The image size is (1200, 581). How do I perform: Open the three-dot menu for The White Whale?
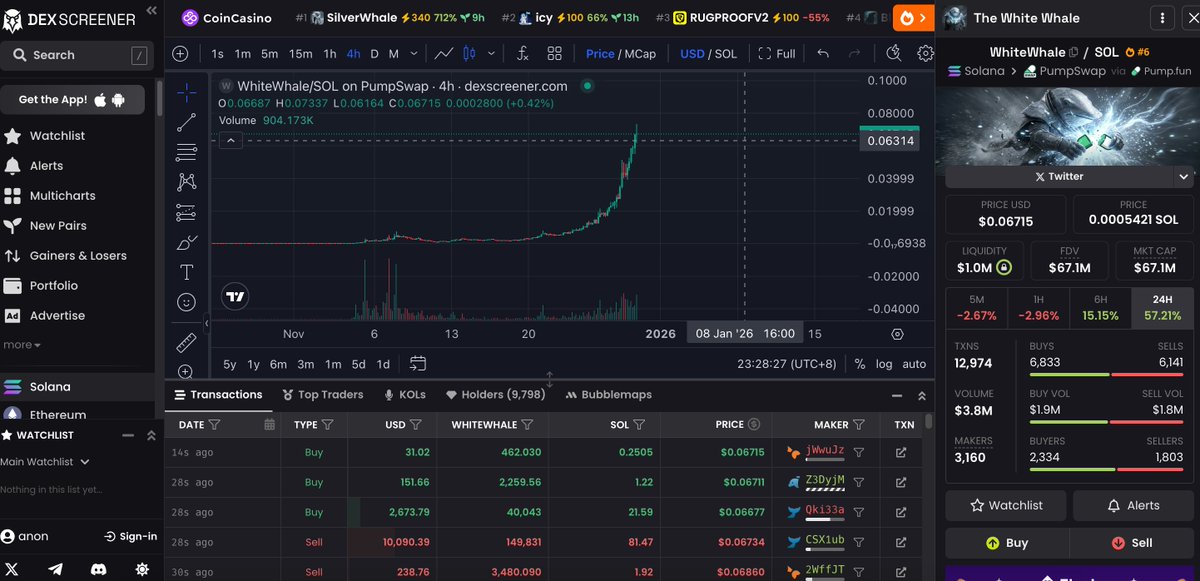tap(1162, 17)
